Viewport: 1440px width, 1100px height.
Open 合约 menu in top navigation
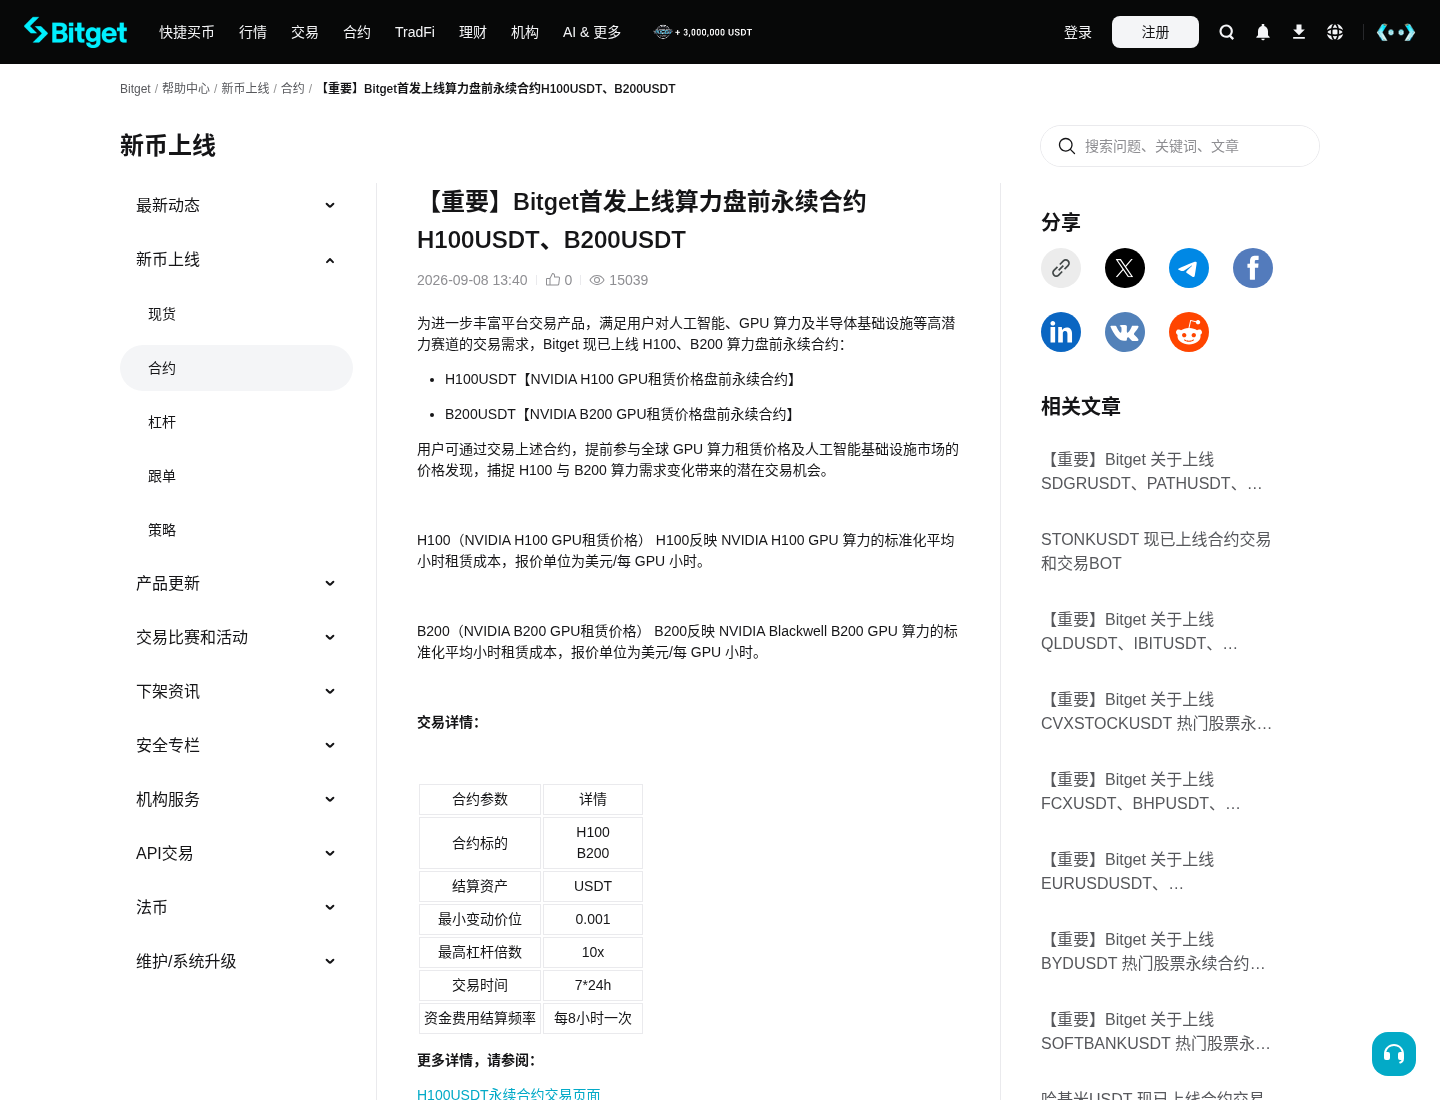pos(357,32)
